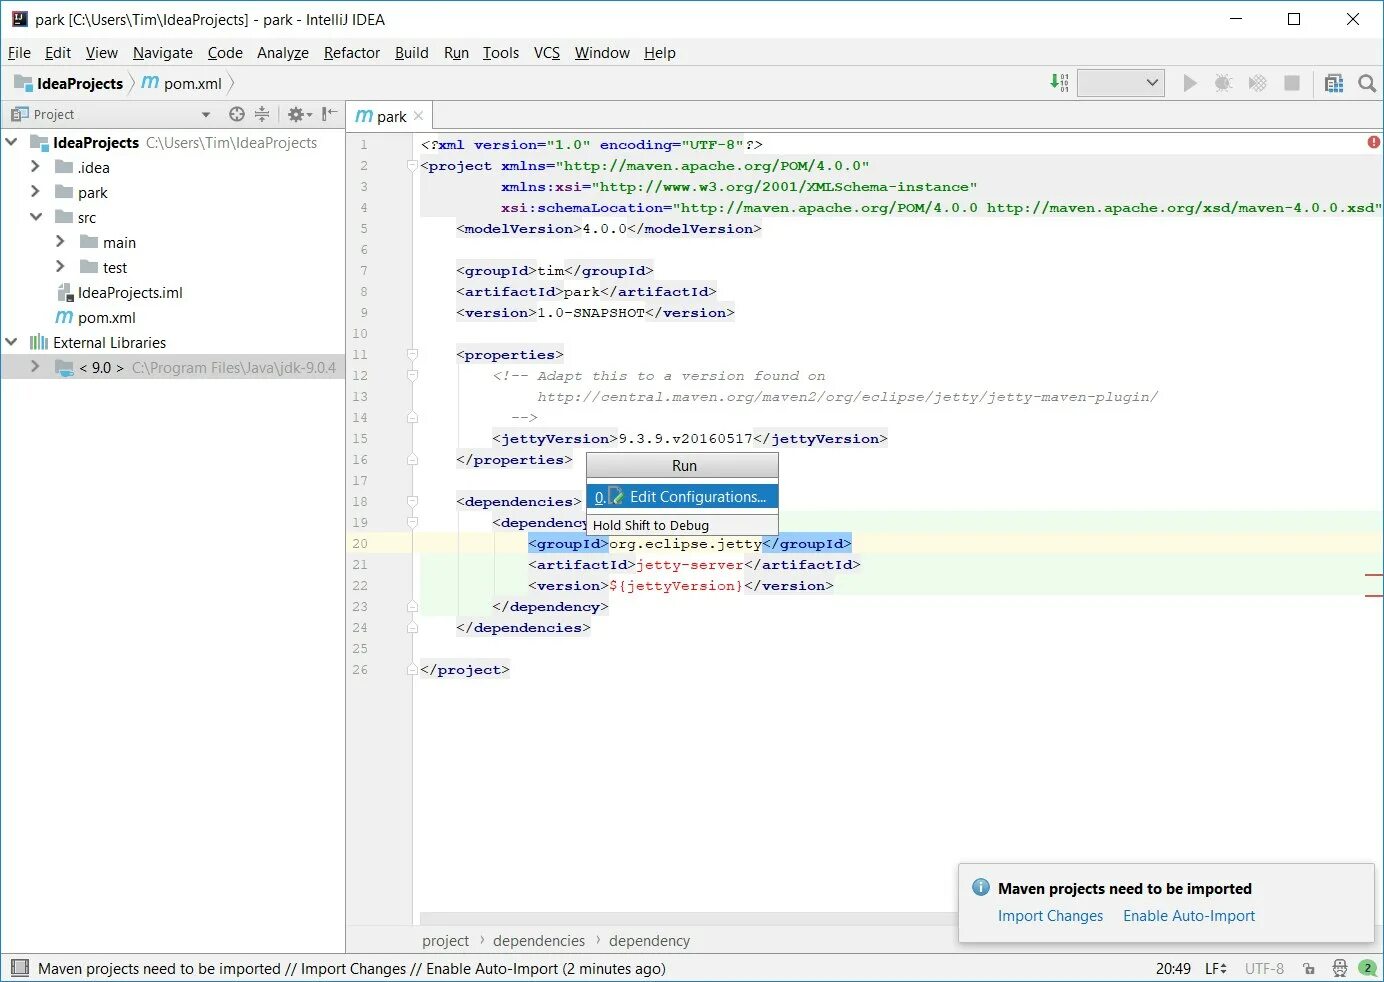The image size is (1384, 982).
Task: Click the Run with Coverage icon
Action: tap(1257, 83)
